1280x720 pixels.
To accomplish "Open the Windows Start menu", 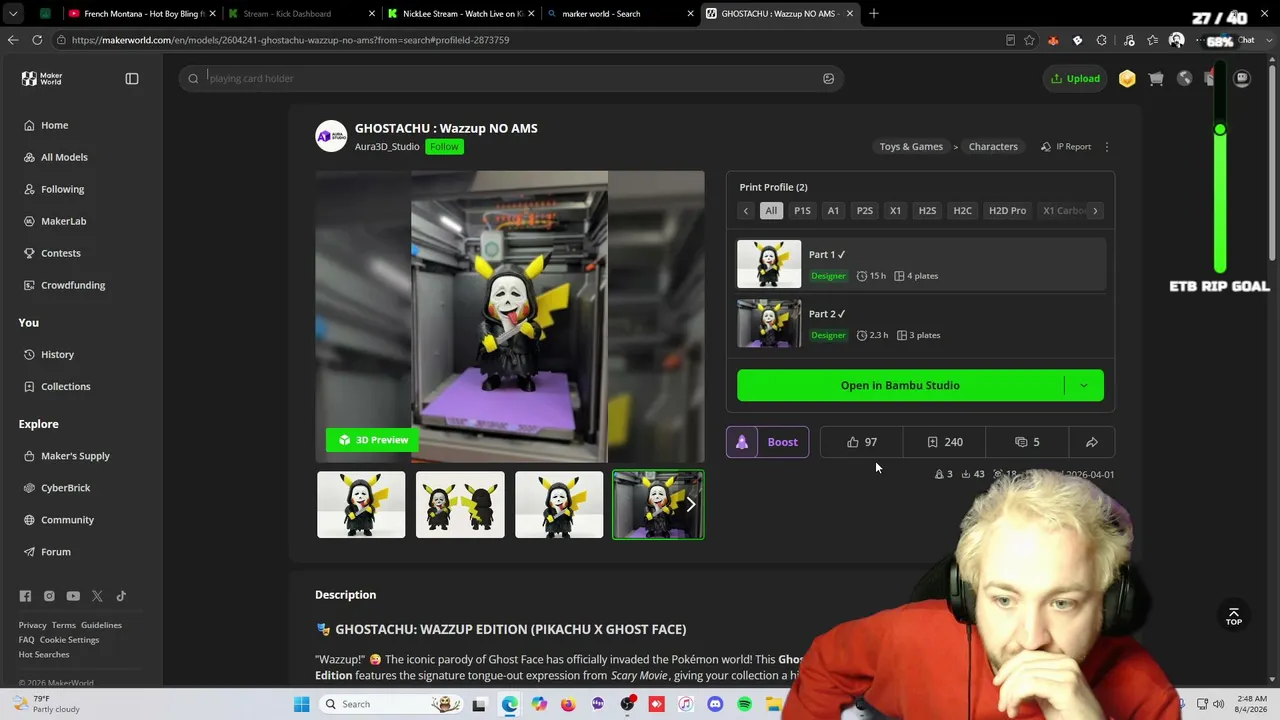I will tap(301, 704).
